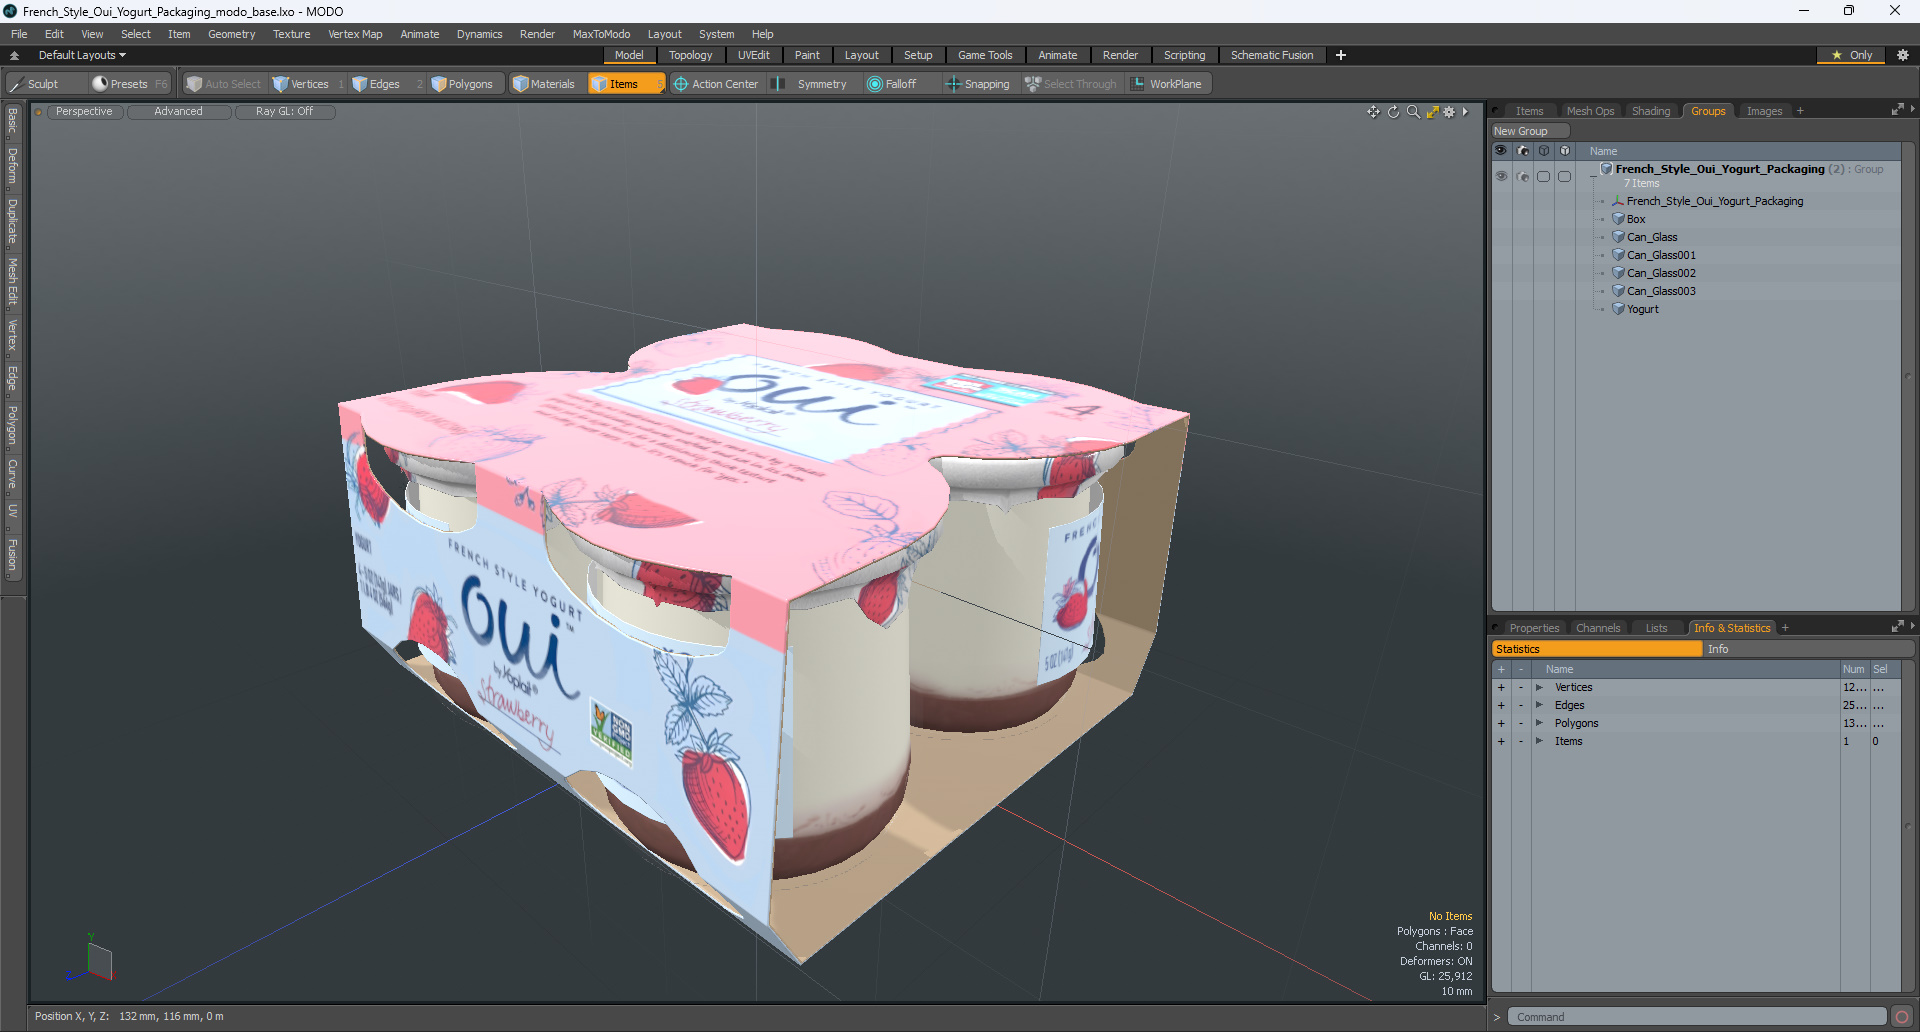The image size is (1920, 1032).
Task: Open the Presets browser
Action: 129,84
